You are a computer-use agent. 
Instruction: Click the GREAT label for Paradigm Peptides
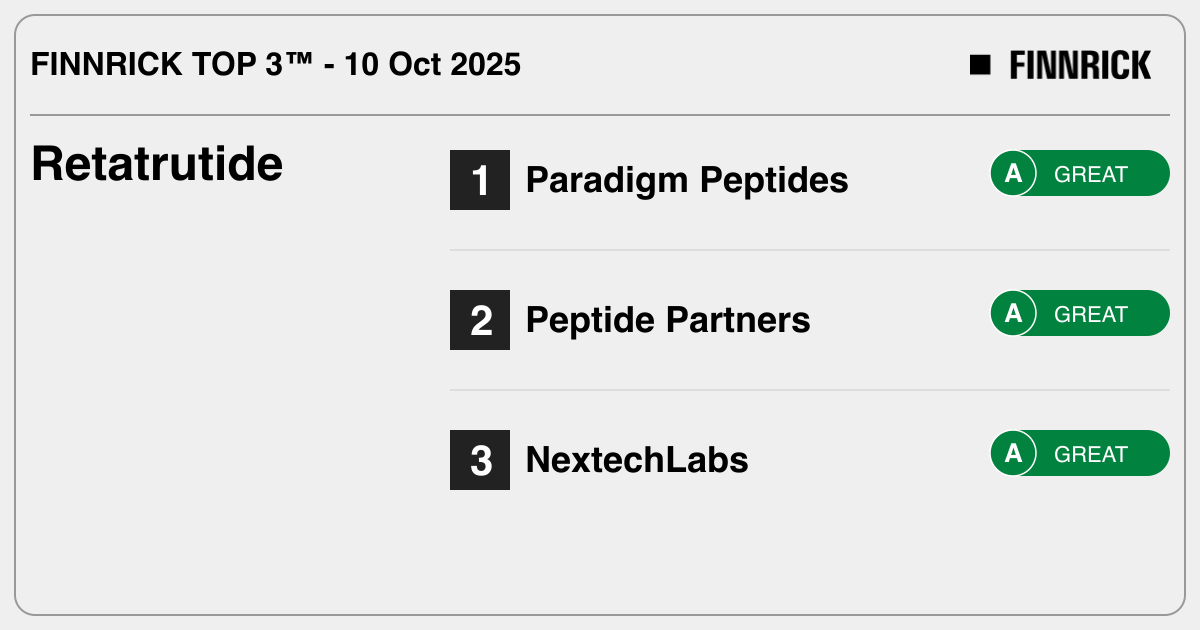(1091, 174)
